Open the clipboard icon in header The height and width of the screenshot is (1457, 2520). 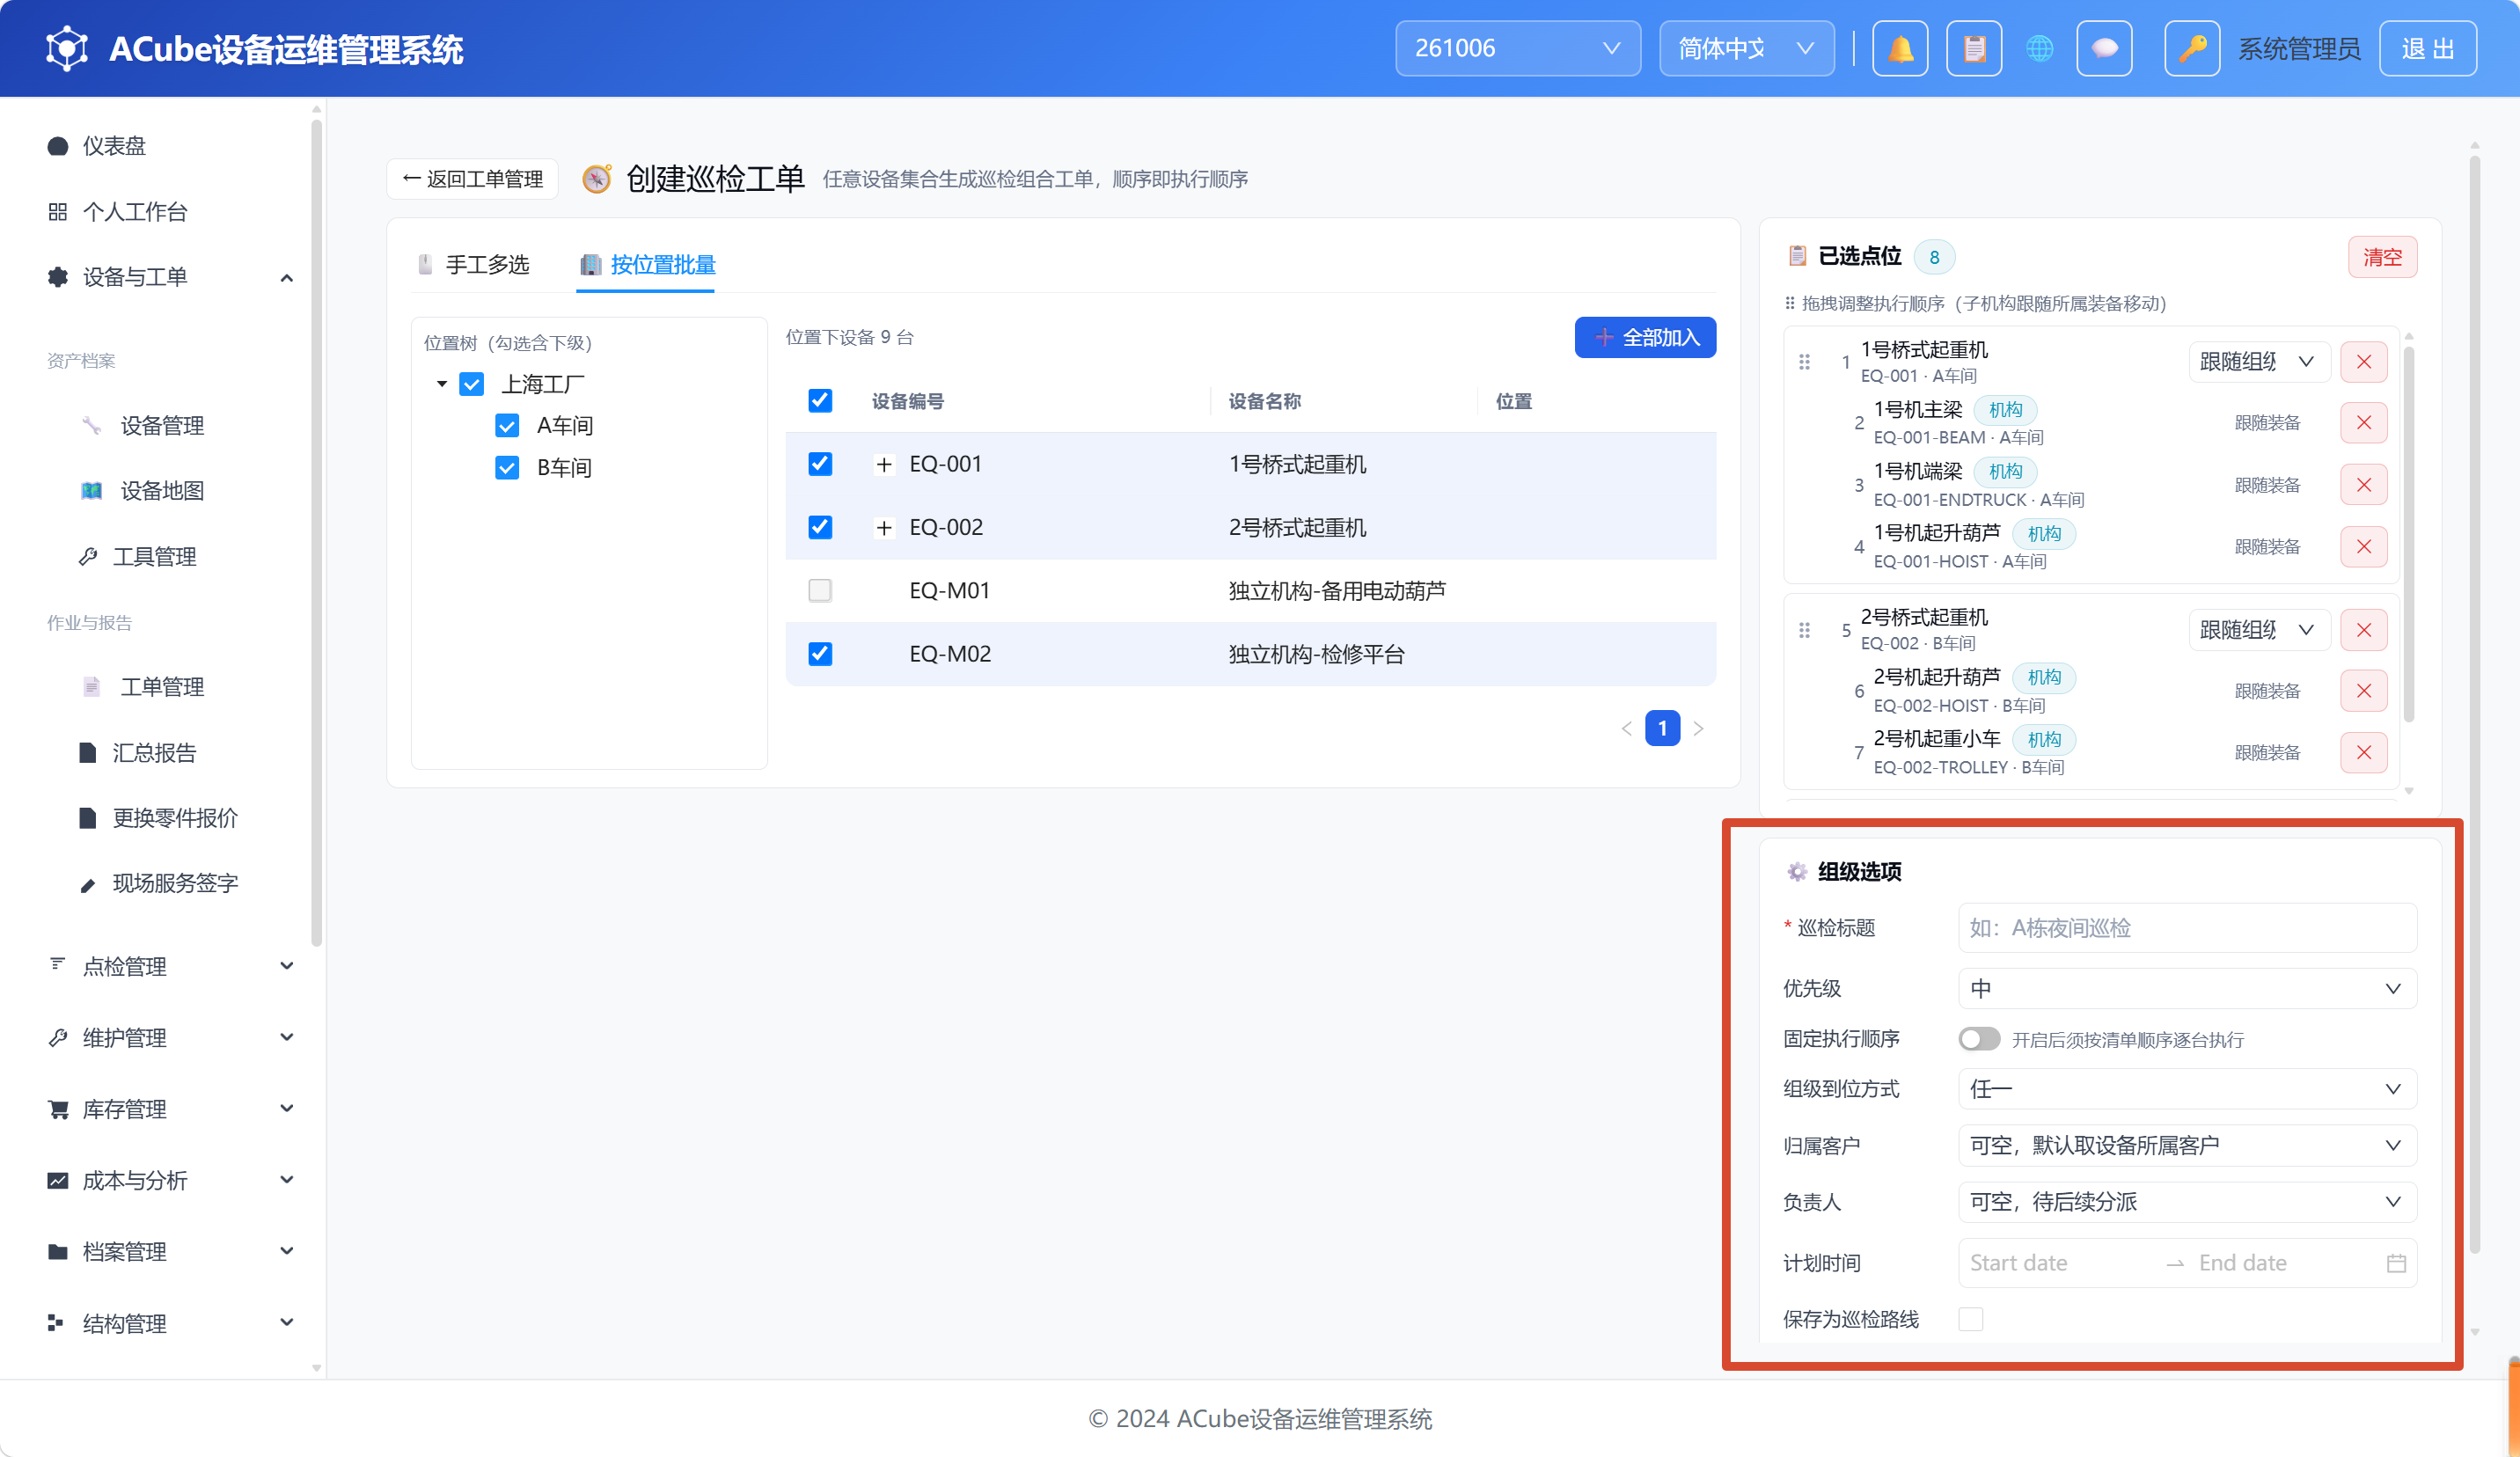click(1973, 48)
